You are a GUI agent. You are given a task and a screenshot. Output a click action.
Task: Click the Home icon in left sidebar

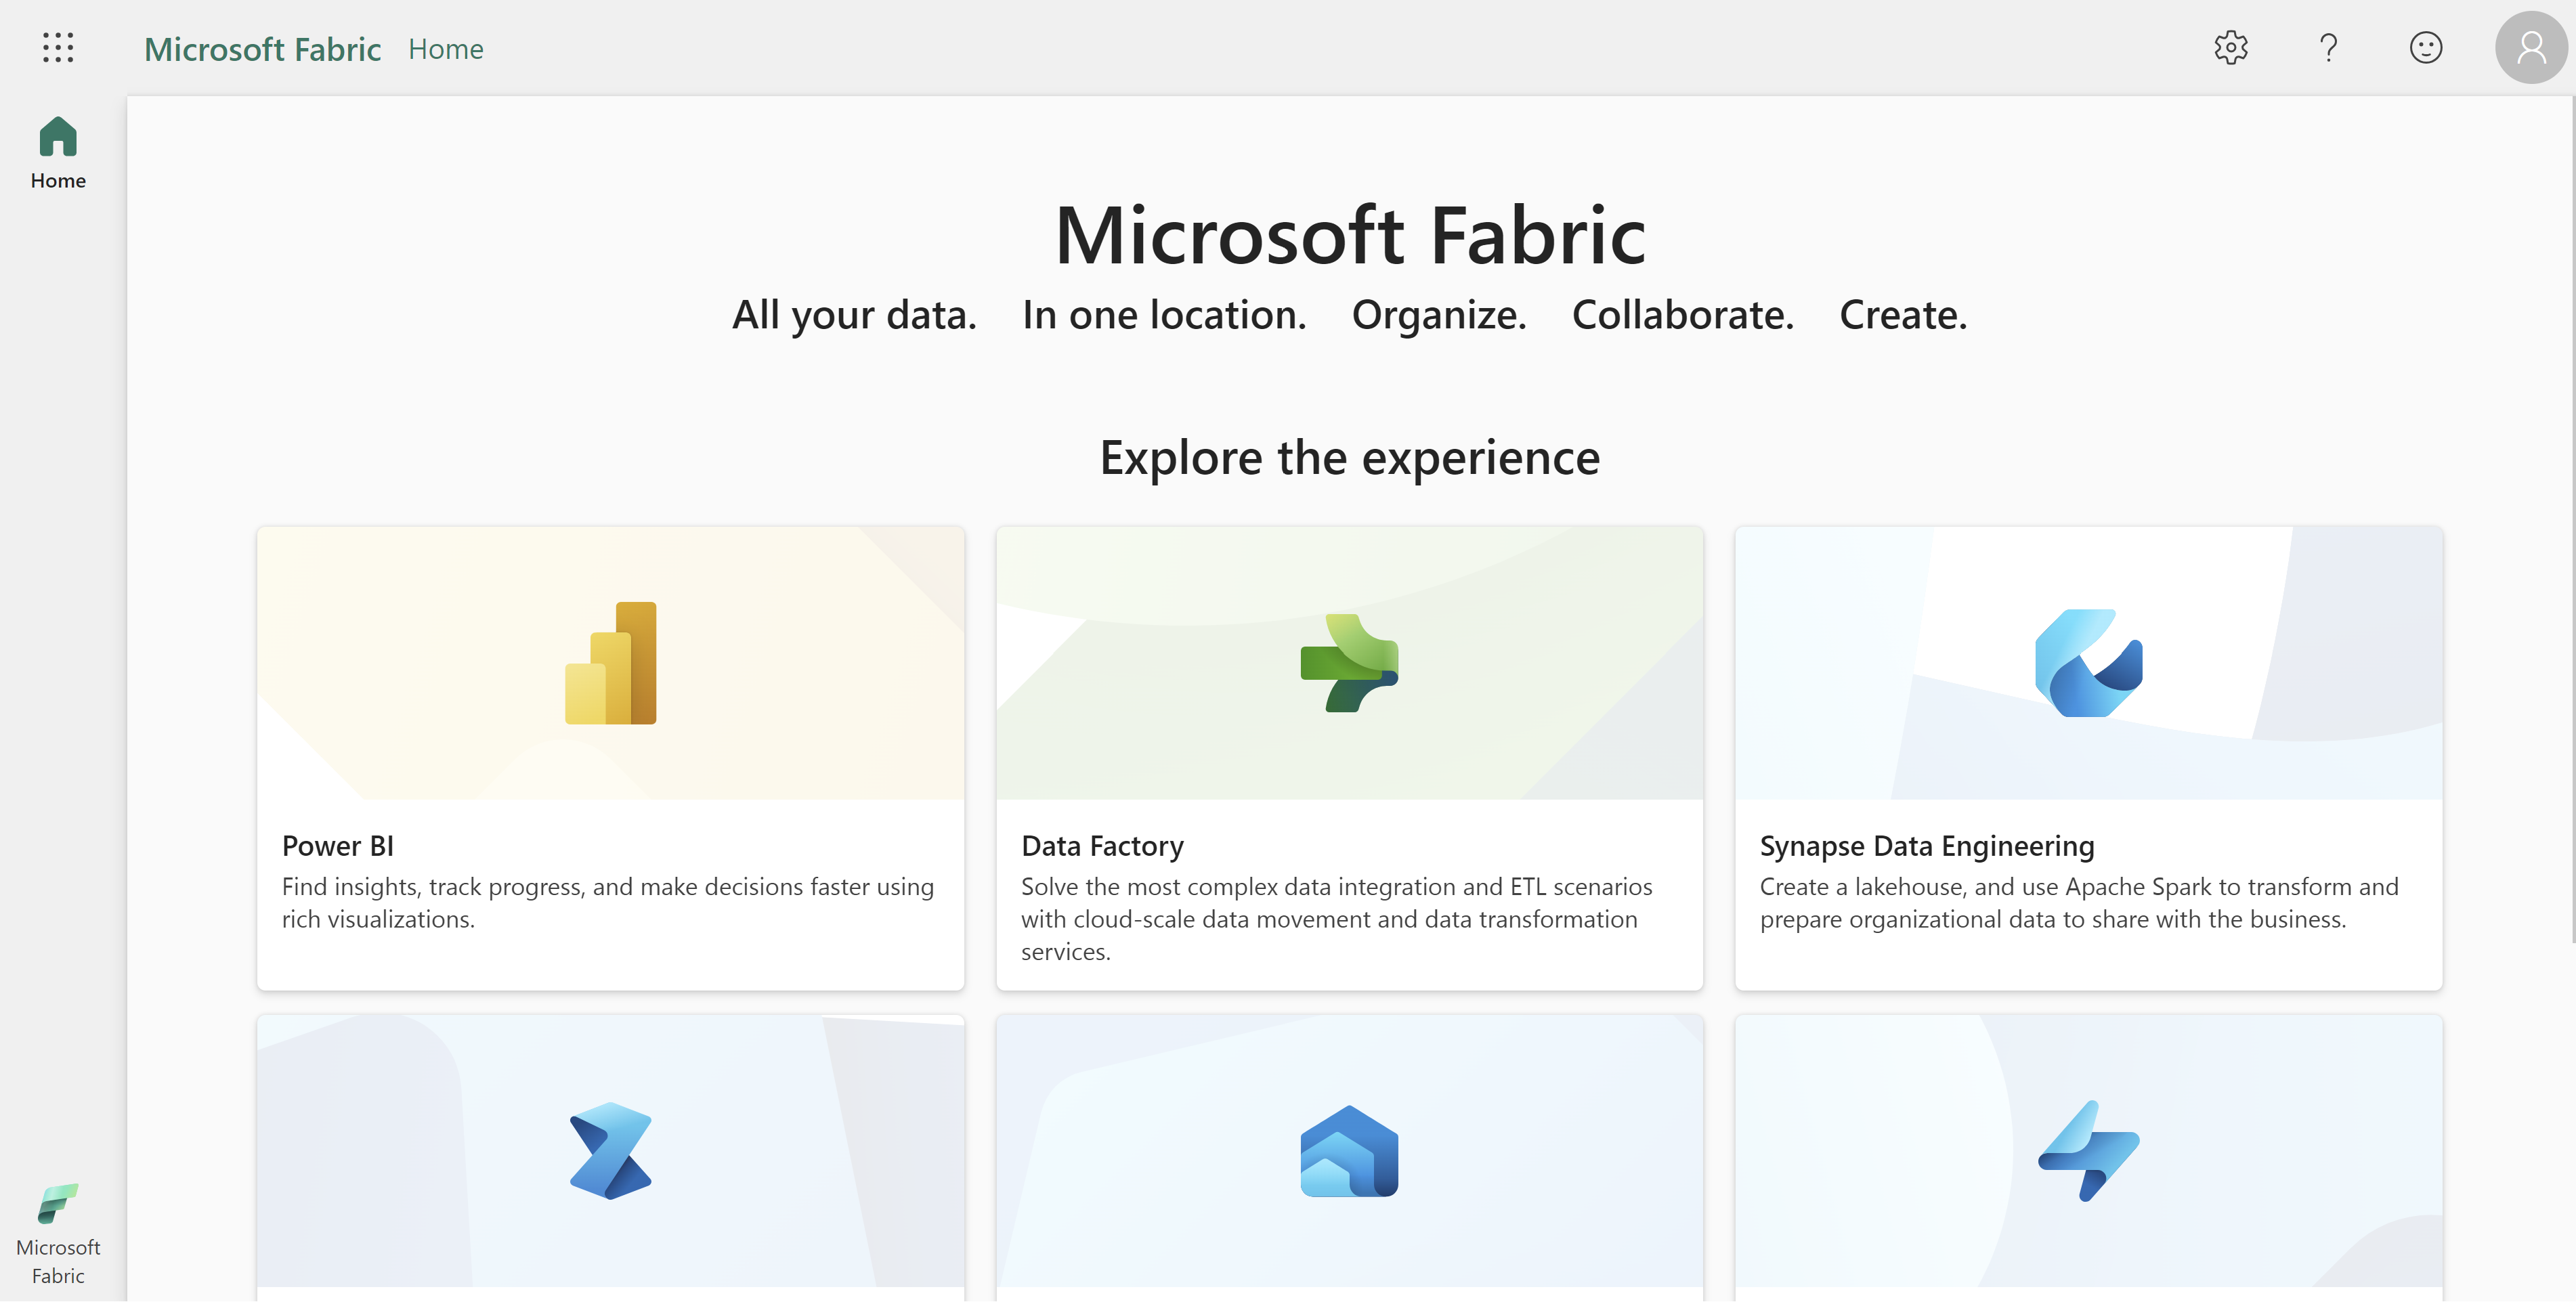coord(58,137)
